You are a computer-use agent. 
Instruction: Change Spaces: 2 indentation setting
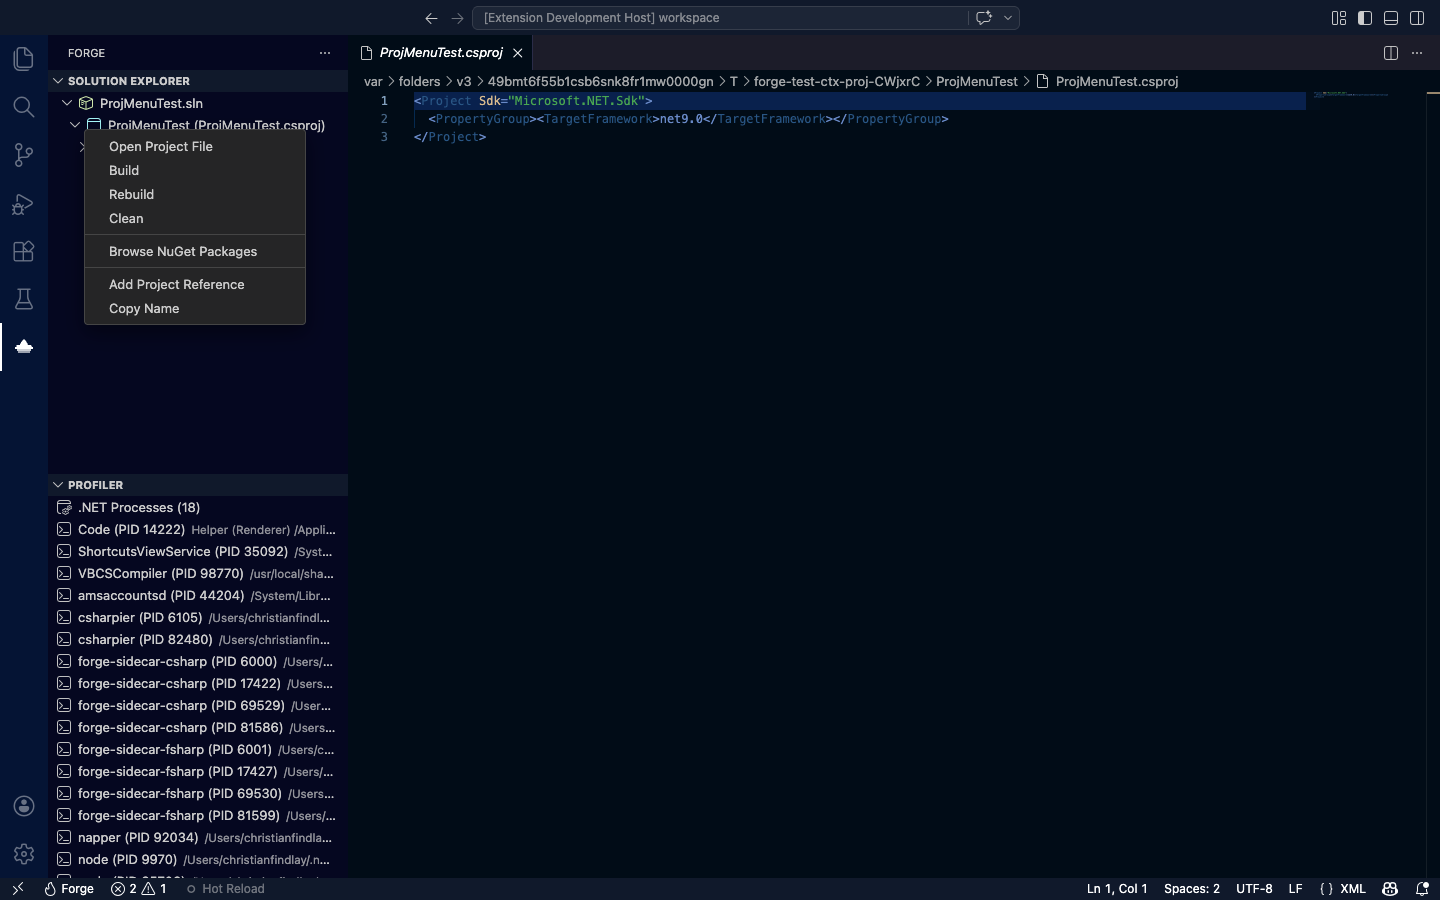(1192, 888)
